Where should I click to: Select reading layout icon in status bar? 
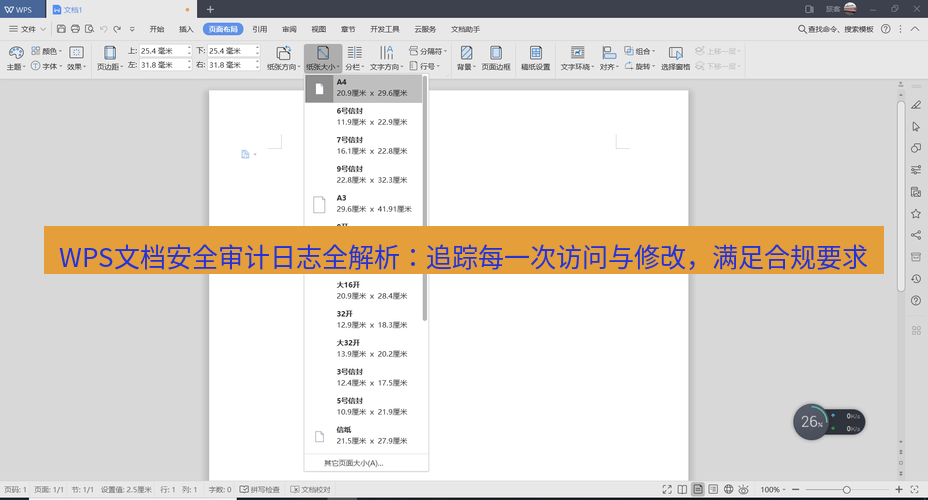point(682,489)
